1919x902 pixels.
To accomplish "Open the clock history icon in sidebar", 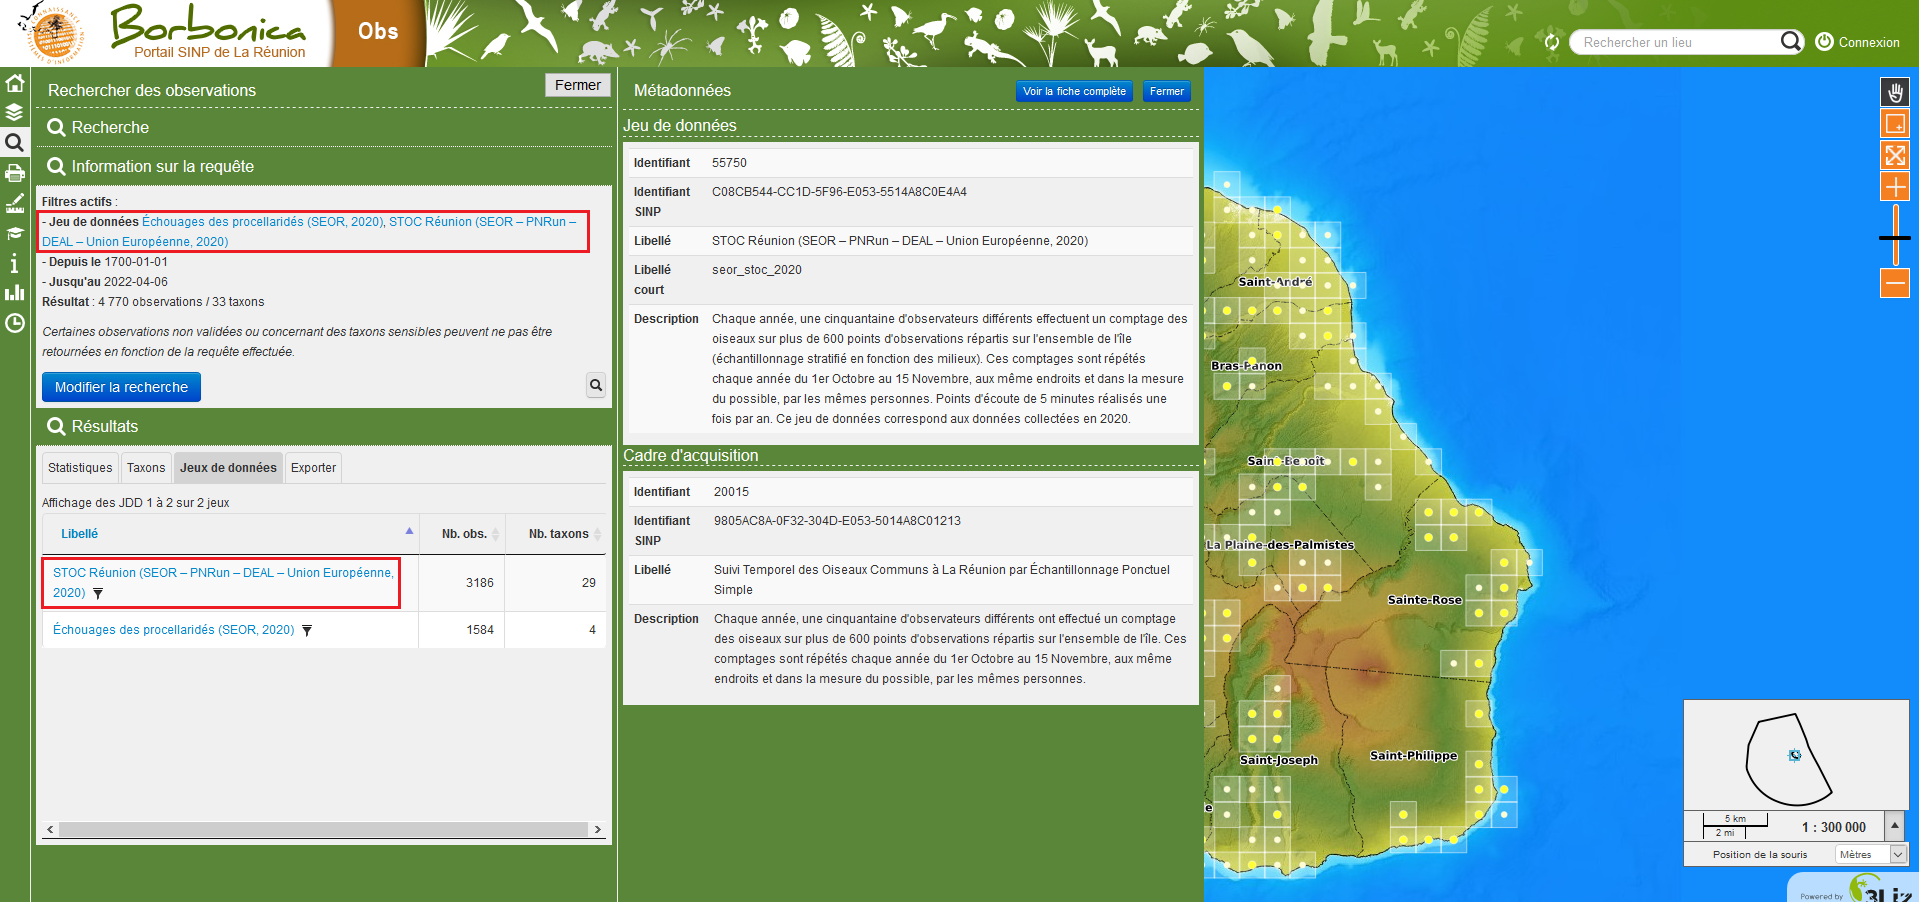I will 14,323.
